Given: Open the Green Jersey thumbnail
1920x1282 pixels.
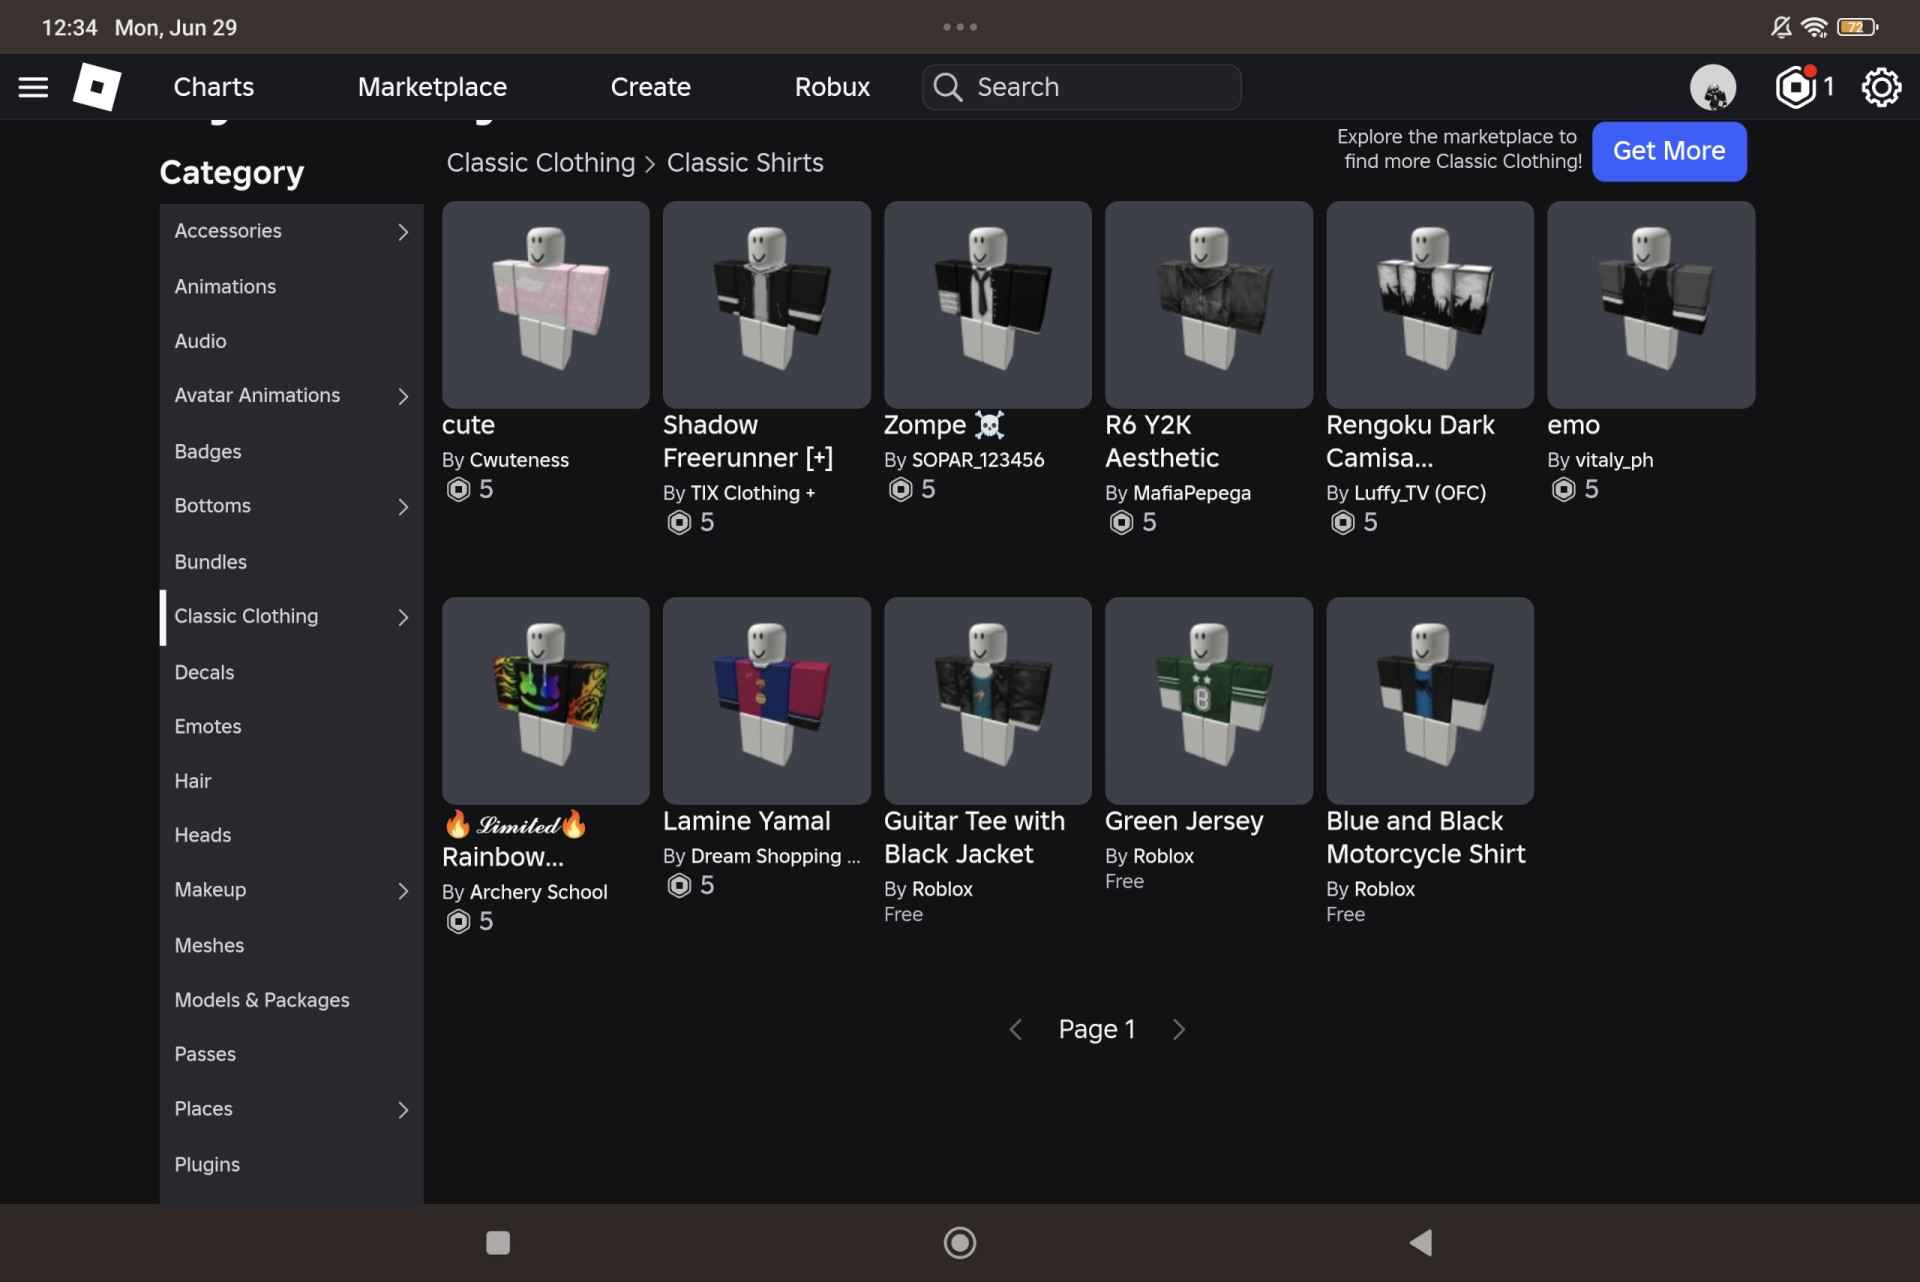Looking at the screenshot, I should pos(1209,701).
